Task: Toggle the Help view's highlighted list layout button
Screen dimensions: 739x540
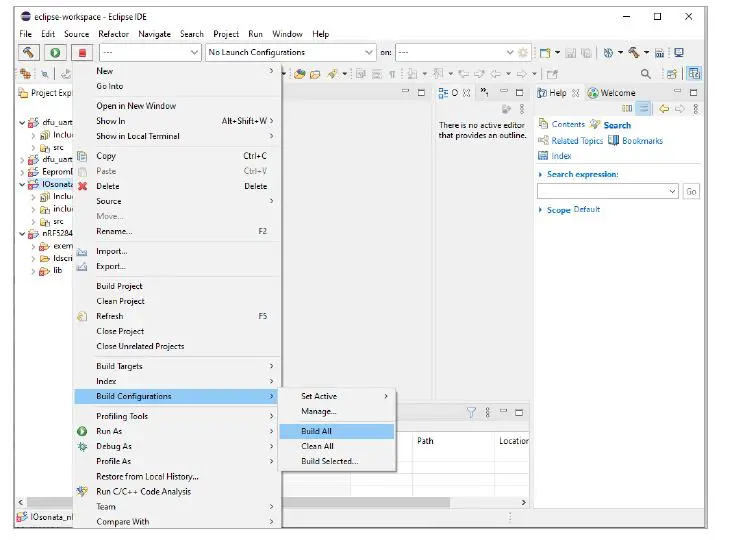Action: click(644, 108)
